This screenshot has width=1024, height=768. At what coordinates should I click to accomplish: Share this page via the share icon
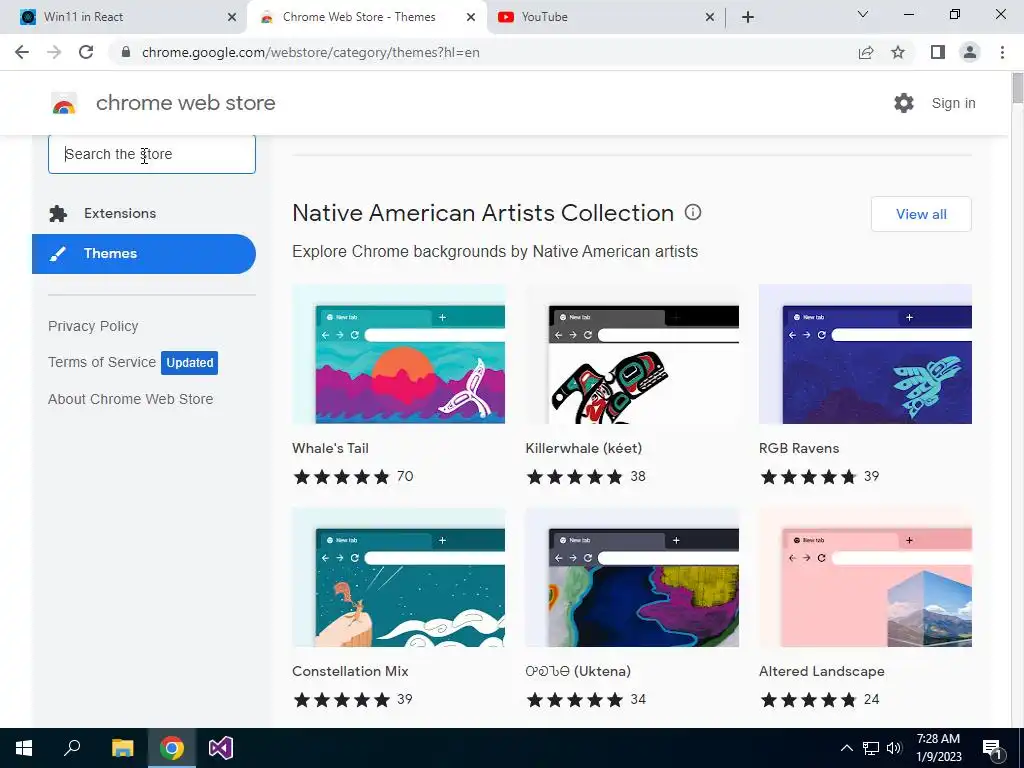[866, 52]
